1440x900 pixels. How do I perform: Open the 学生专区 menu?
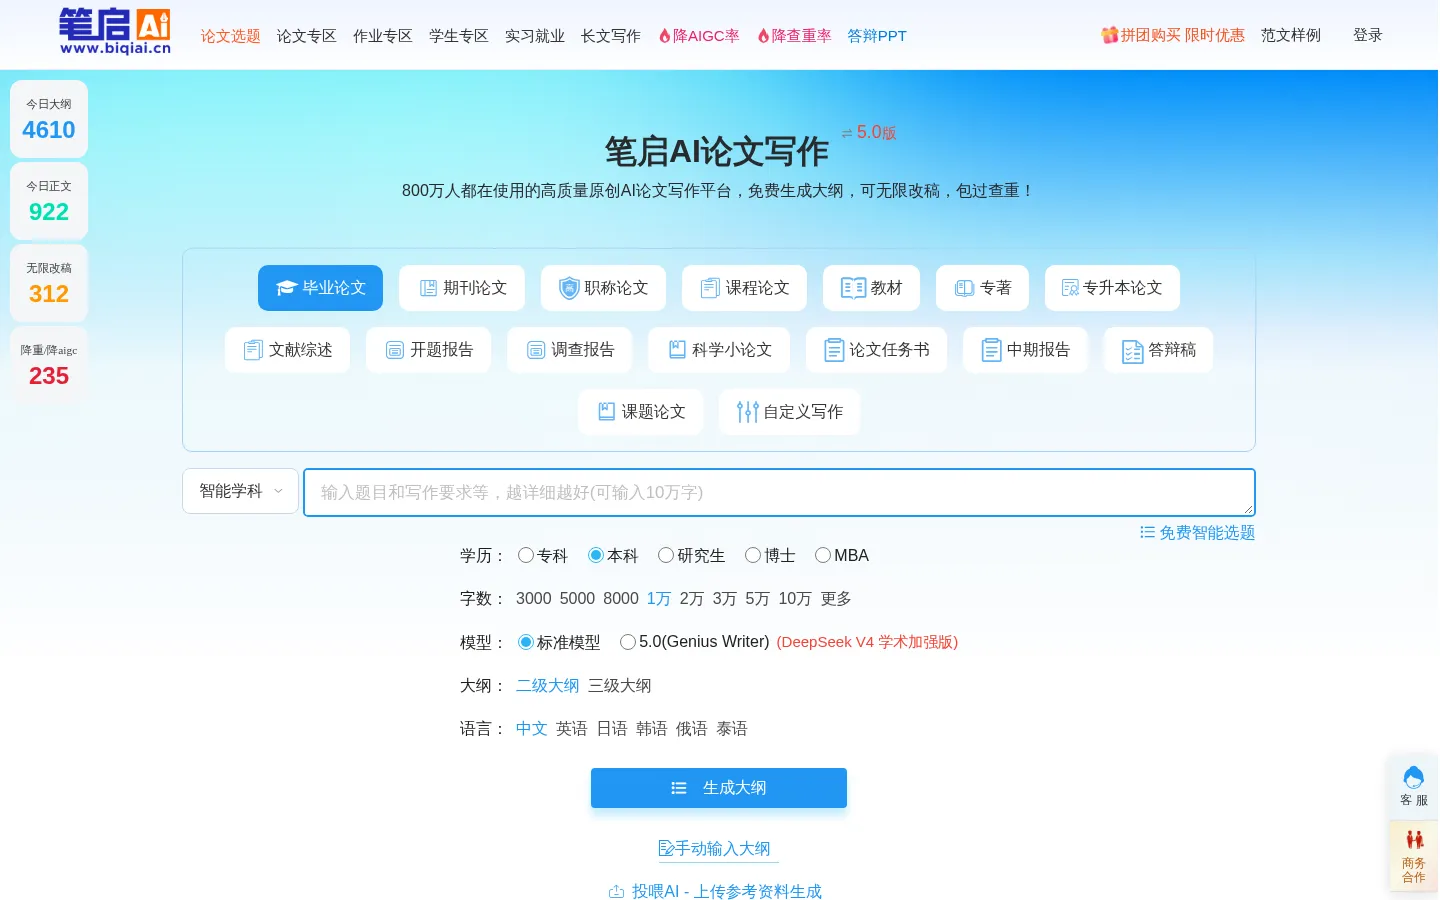[459, 36]
